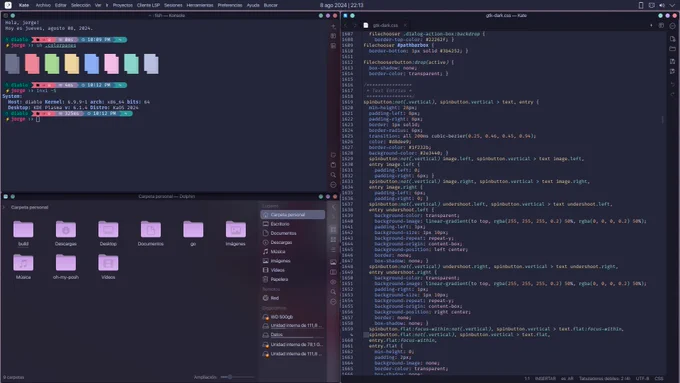Click the KDE Connect phone tray icon
Image resolution: width=680 pixels, height=383 pixels.
tap(641, 5)
